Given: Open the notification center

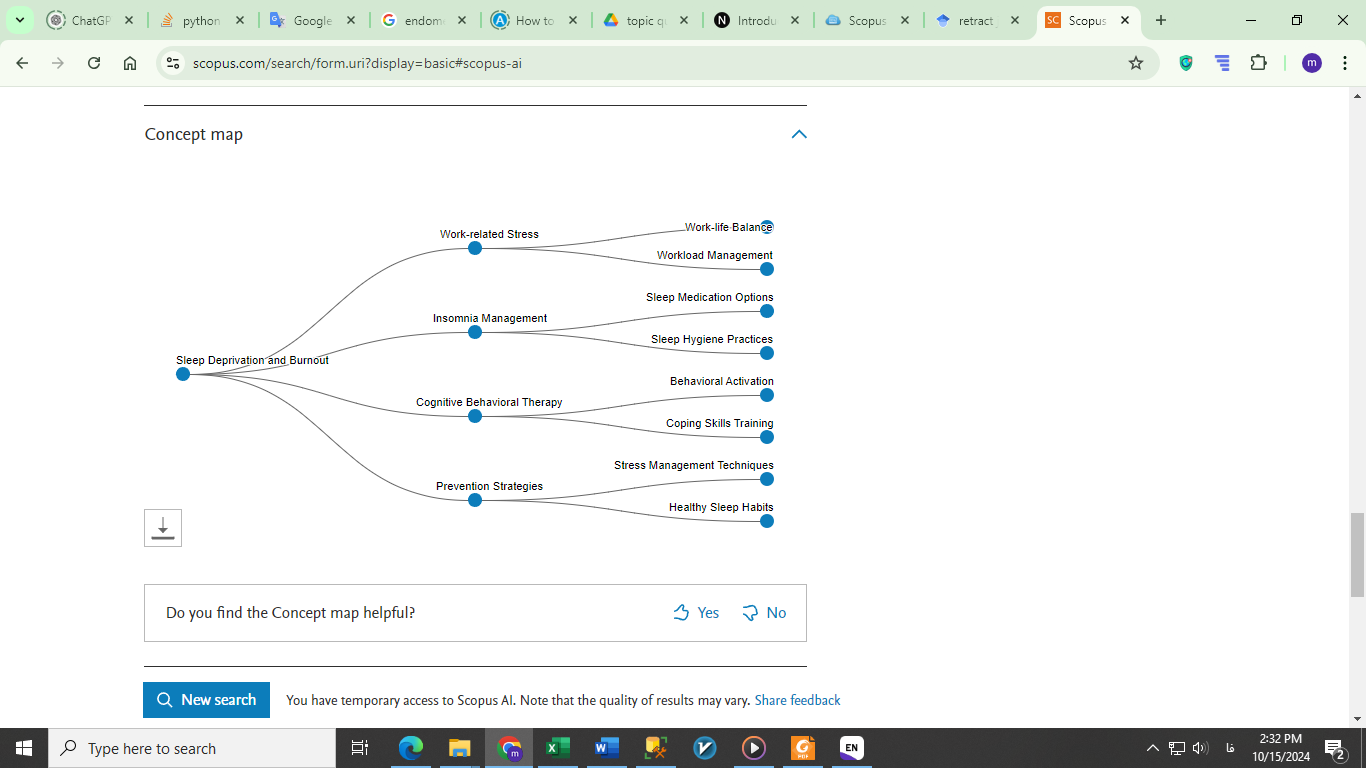Looking at the screenshot, I should coord(1335,748).
